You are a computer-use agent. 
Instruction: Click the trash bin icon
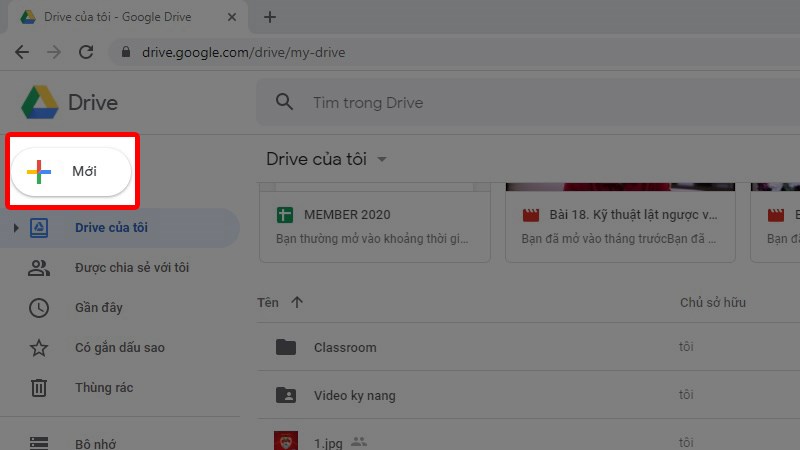coord(38,387)
